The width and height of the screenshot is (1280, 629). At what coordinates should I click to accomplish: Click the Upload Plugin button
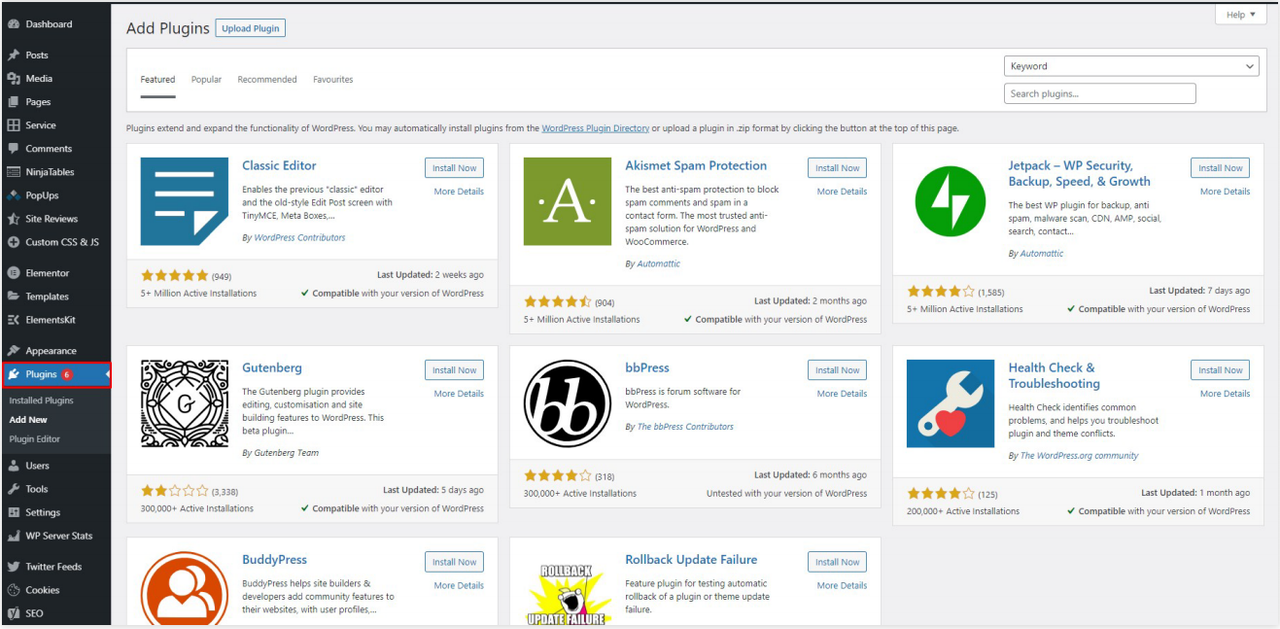250,28
